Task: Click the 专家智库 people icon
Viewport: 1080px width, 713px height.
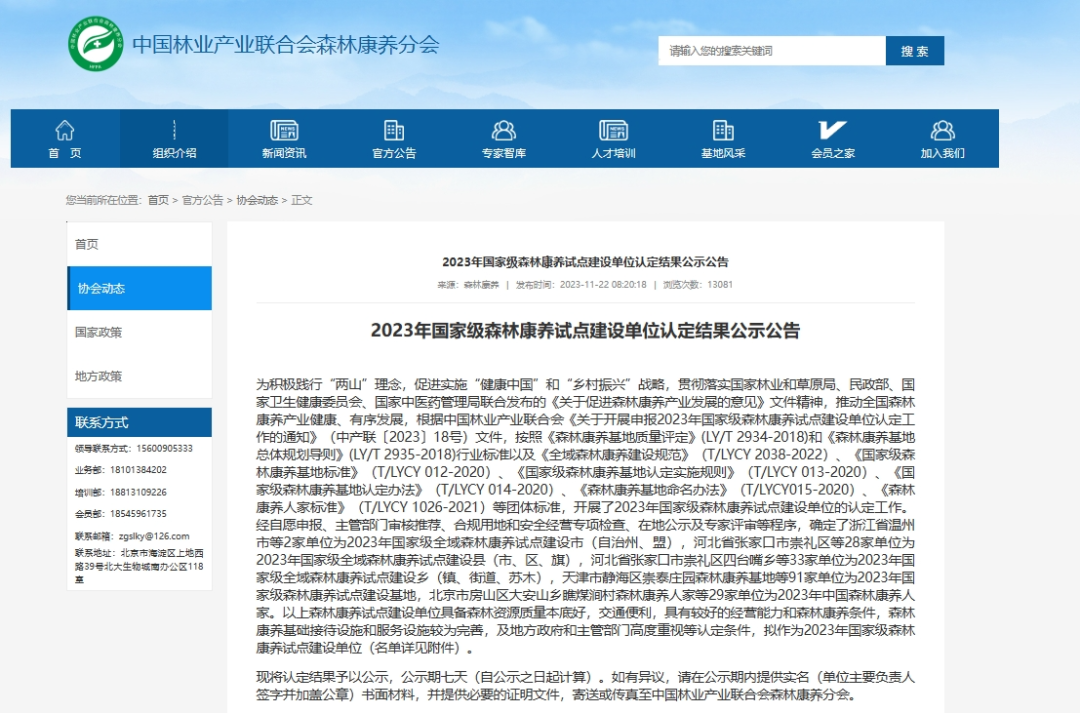Action: [503, 130]
